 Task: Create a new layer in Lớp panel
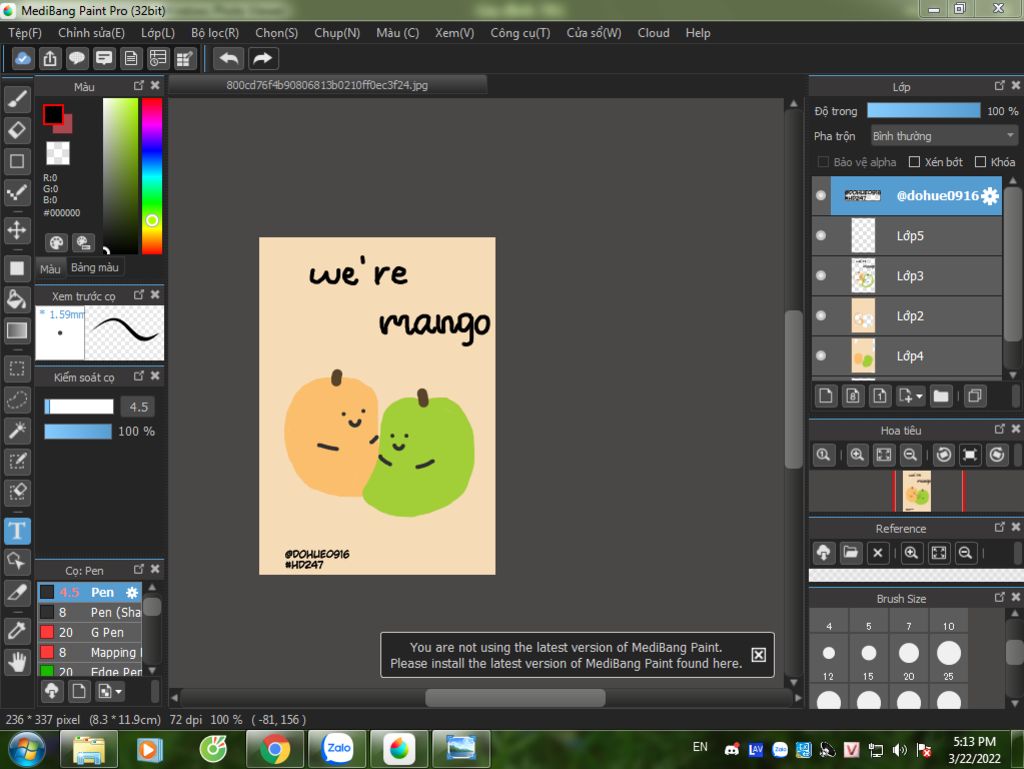(x=825, y=396)
